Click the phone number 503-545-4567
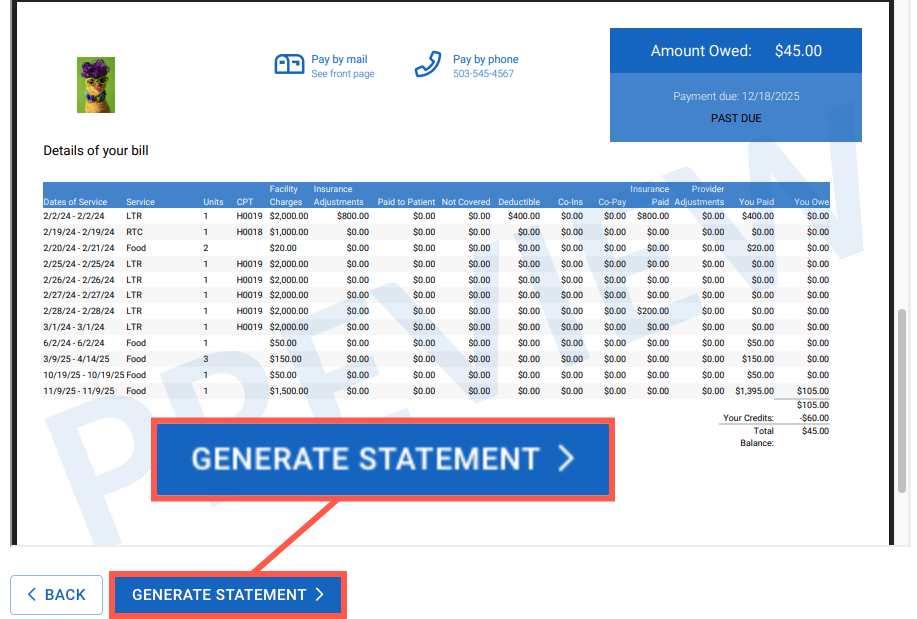 (483, 74)
